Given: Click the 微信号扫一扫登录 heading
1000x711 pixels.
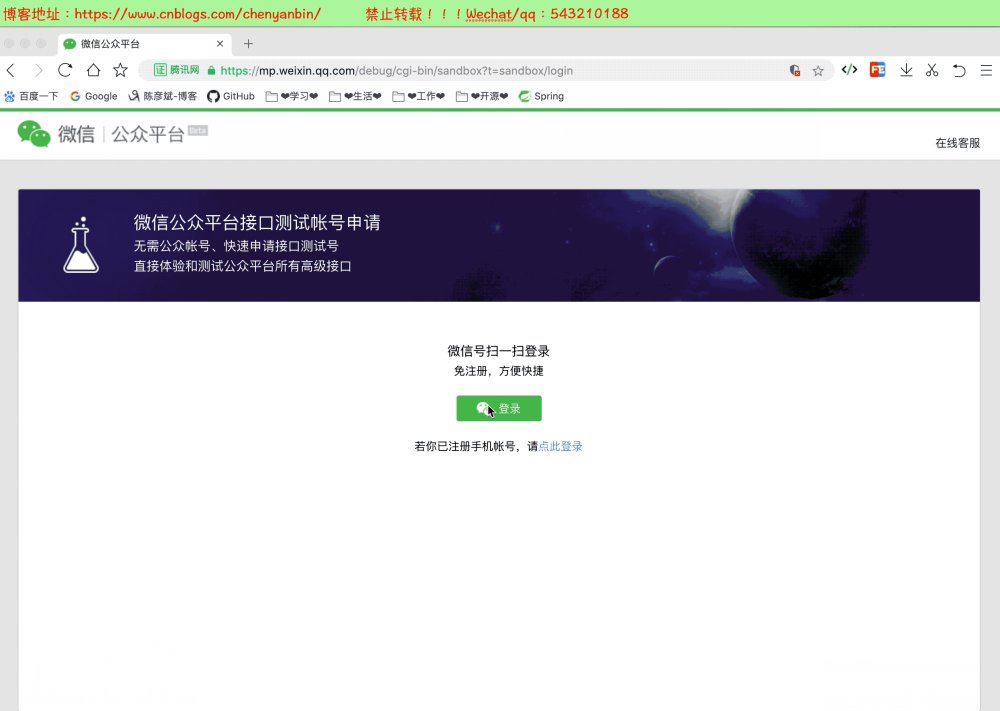Looking at the screenshot, I should click(498, 351).
